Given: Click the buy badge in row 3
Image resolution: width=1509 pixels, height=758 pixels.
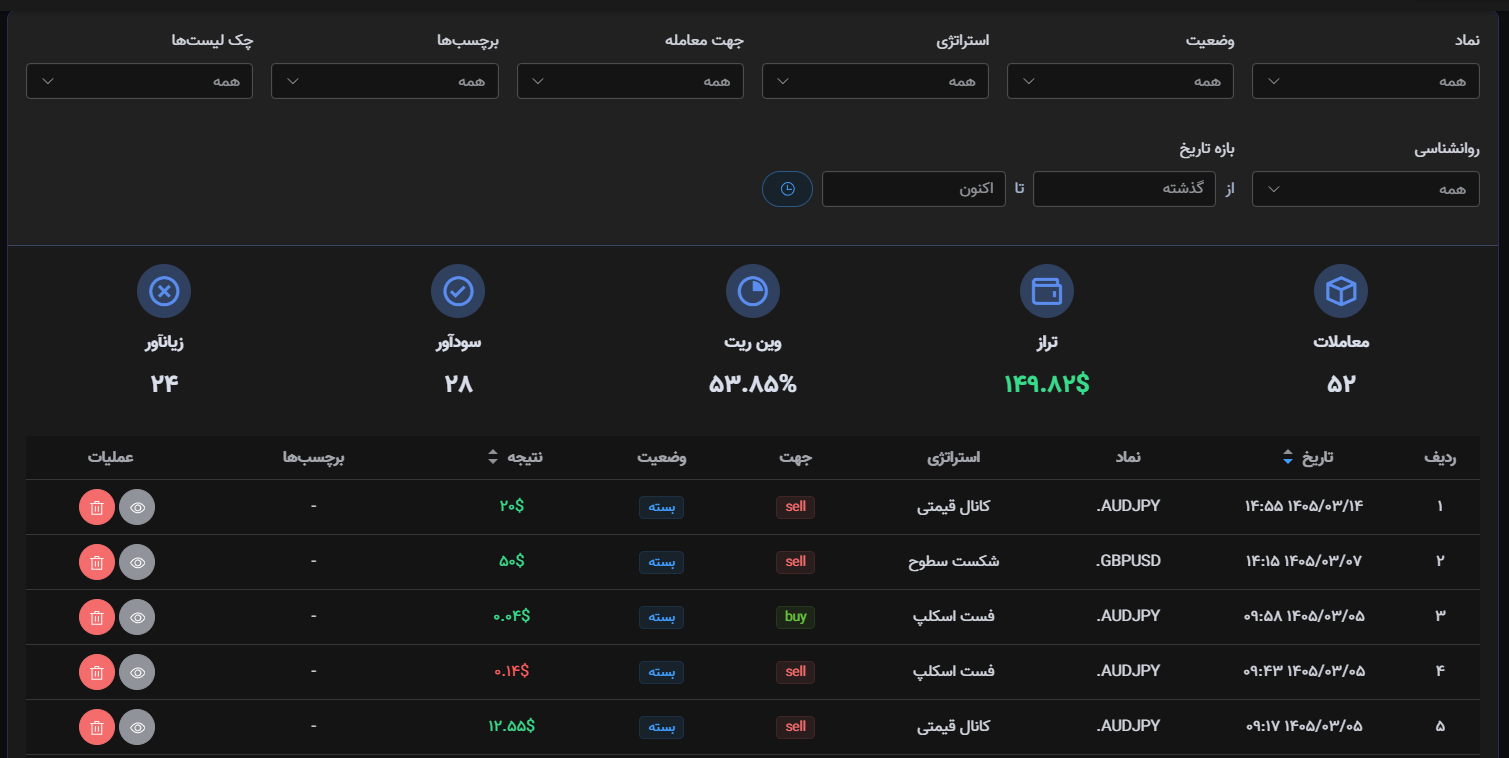Looking at the screenshot, I should [x=795, y=617].
